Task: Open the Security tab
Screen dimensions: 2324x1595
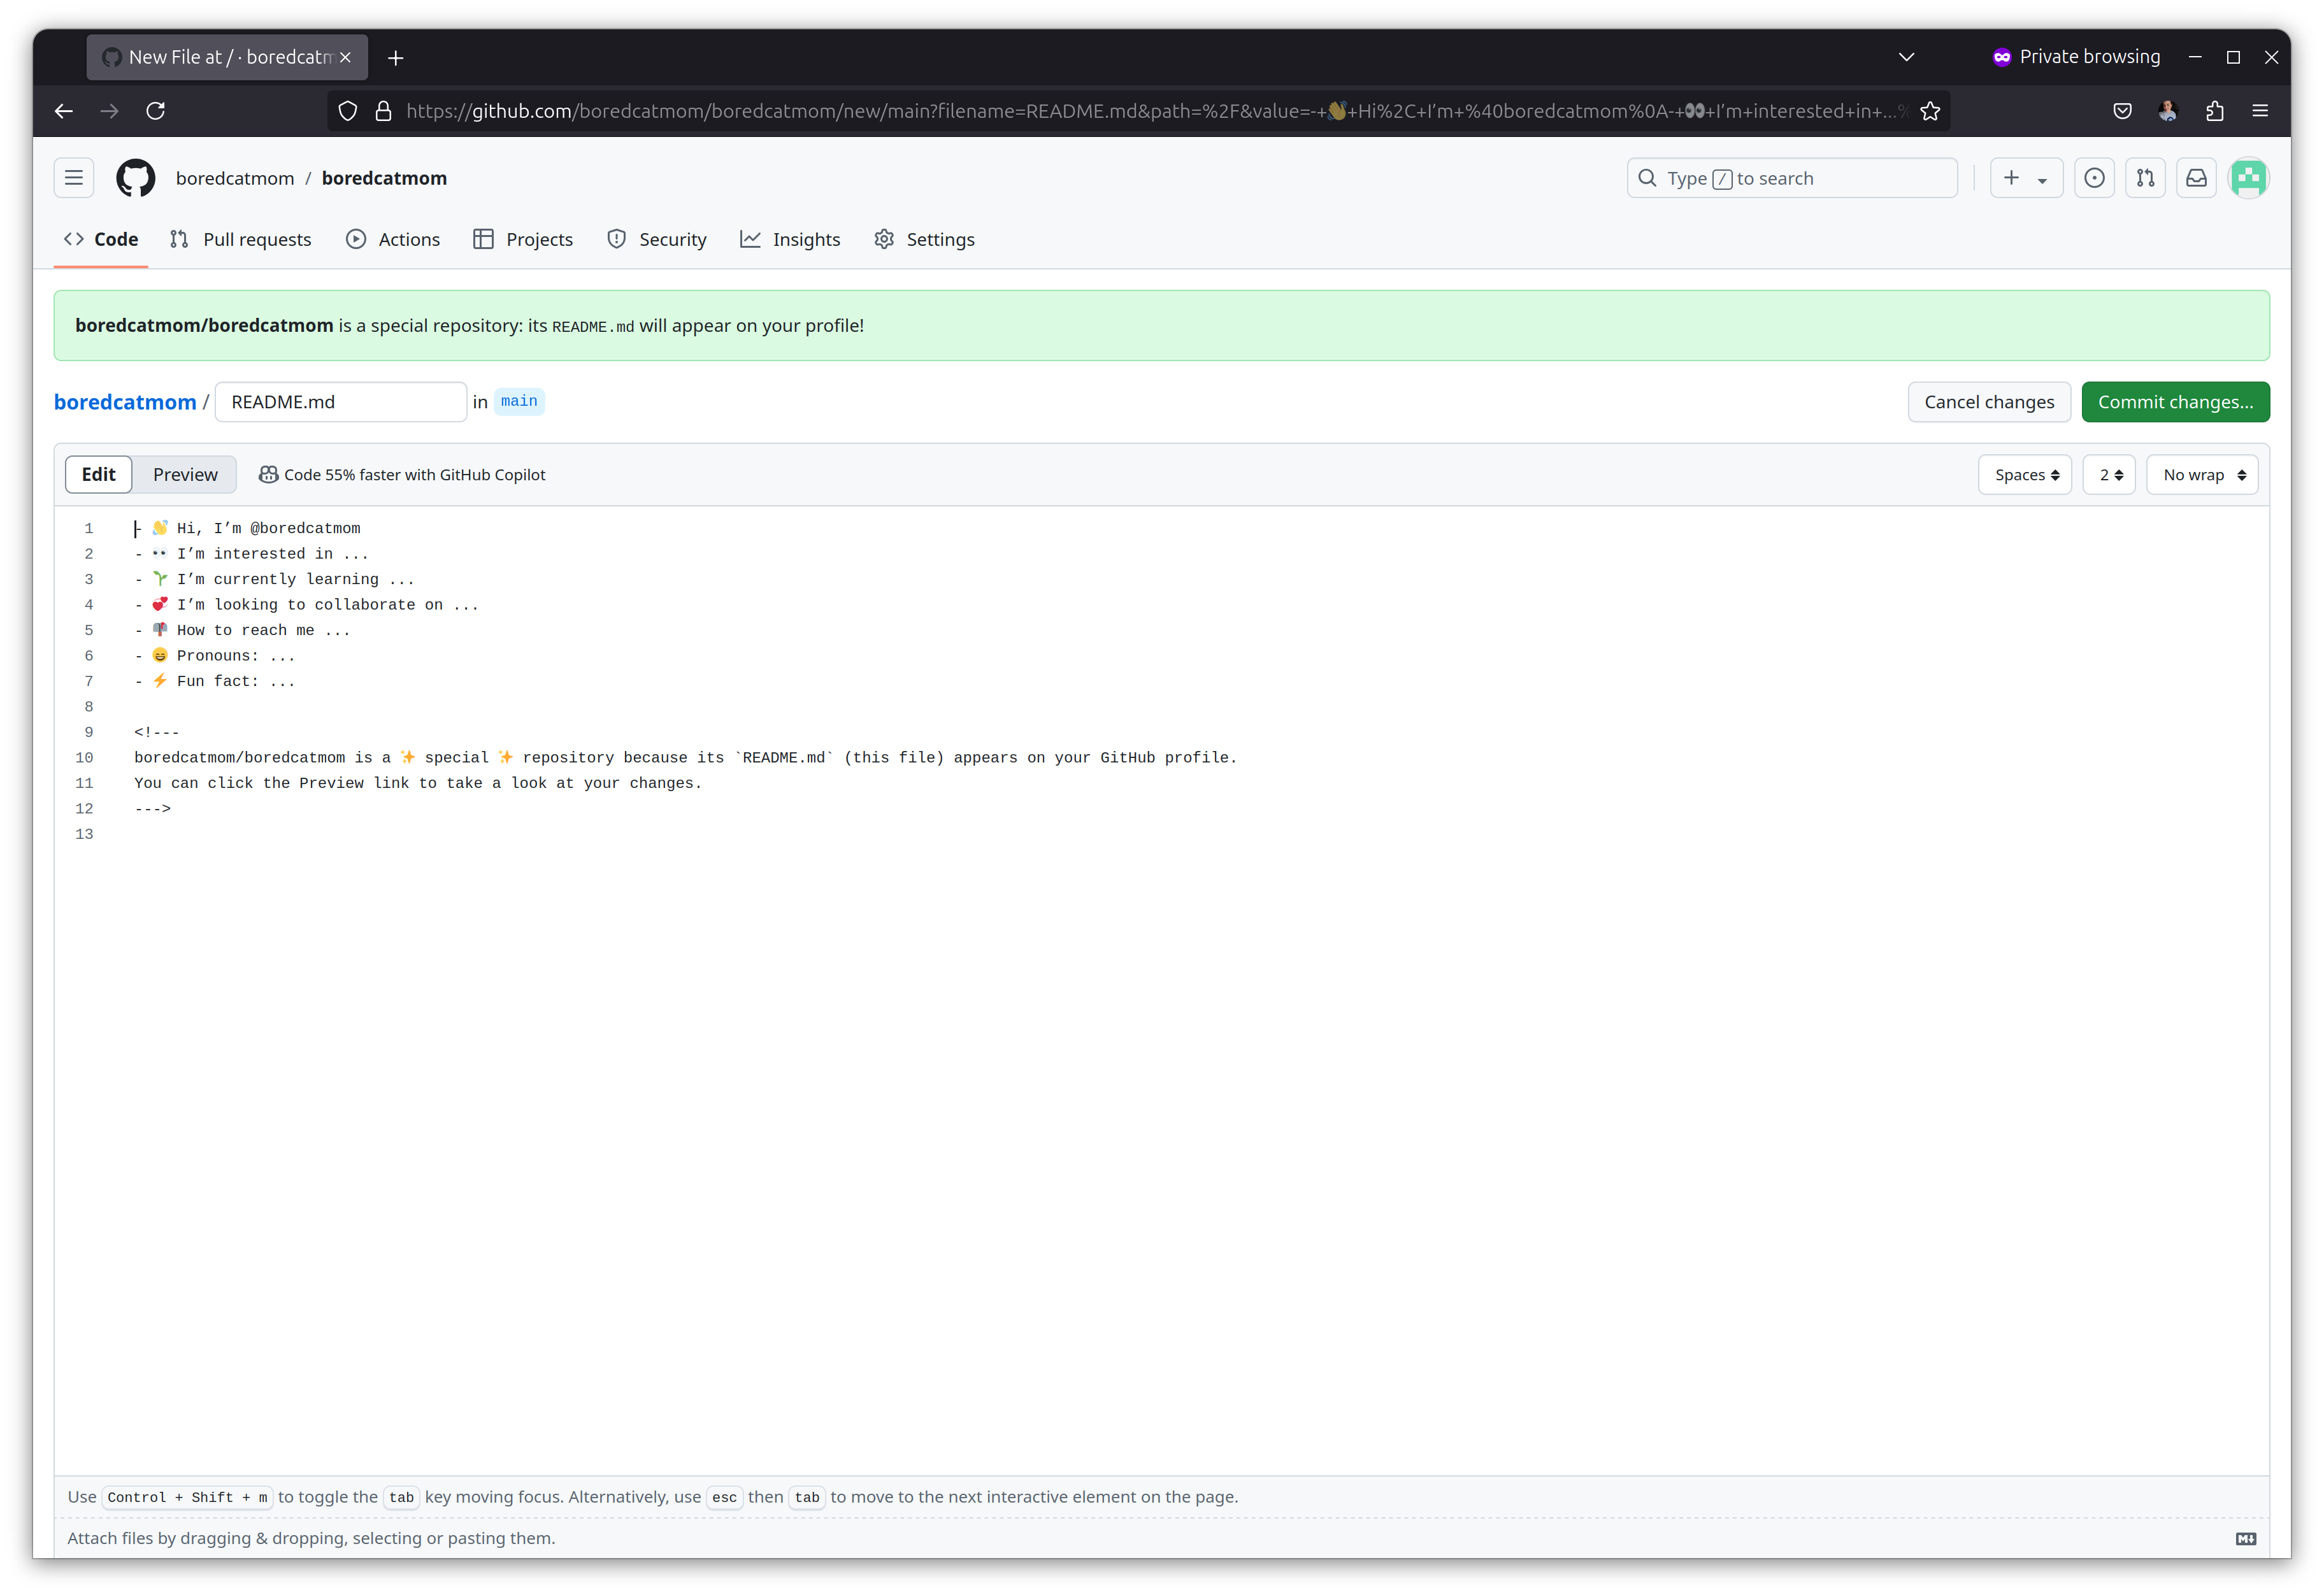Action: (657, 239)
